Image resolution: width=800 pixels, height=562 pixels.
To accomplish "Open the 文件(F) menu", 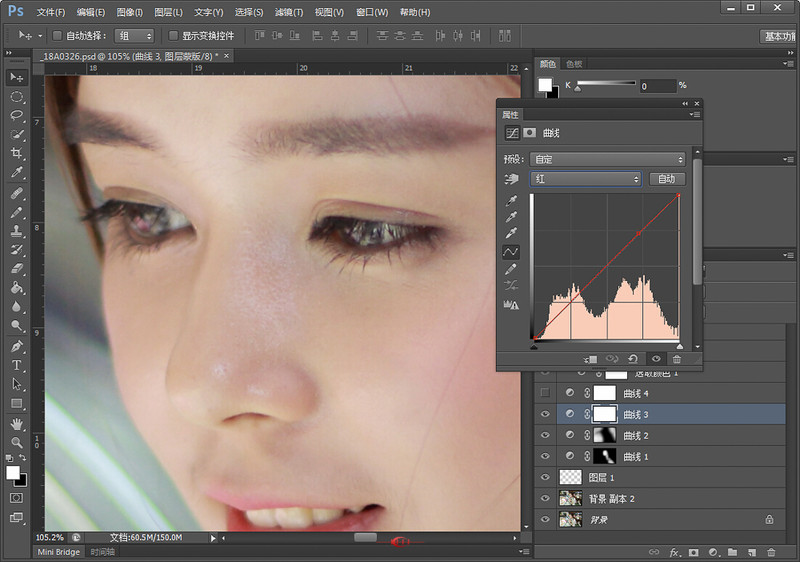I will (51, 12).
